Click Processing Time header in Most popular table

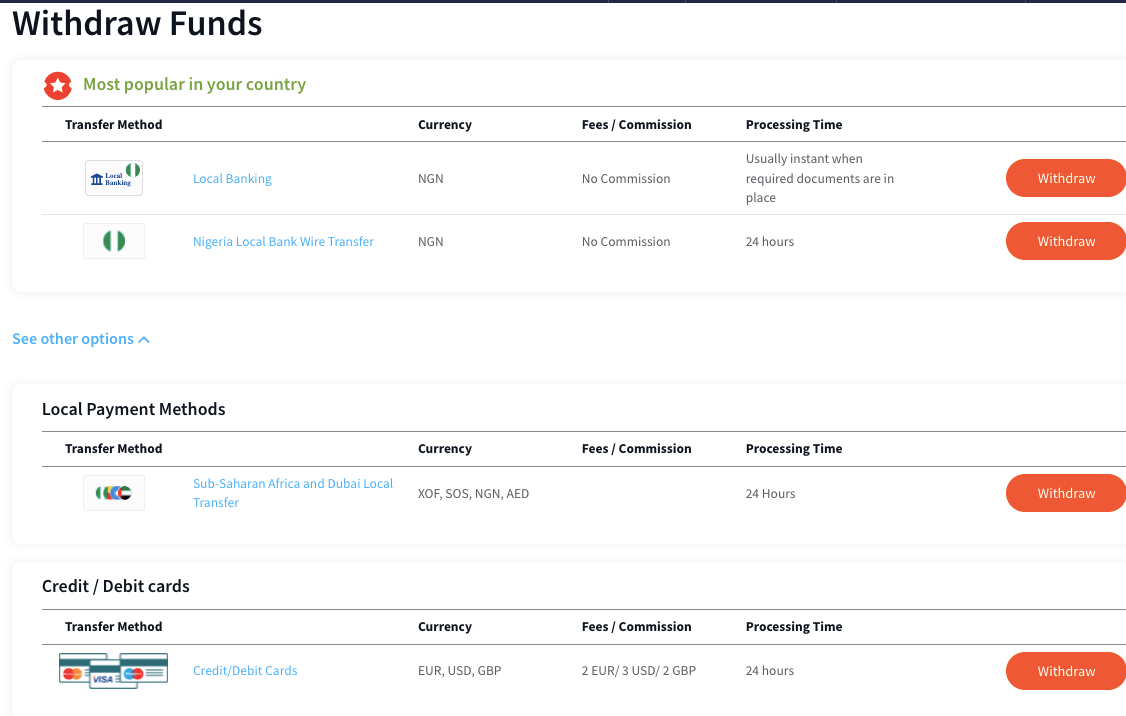click(x=794, y=125)
